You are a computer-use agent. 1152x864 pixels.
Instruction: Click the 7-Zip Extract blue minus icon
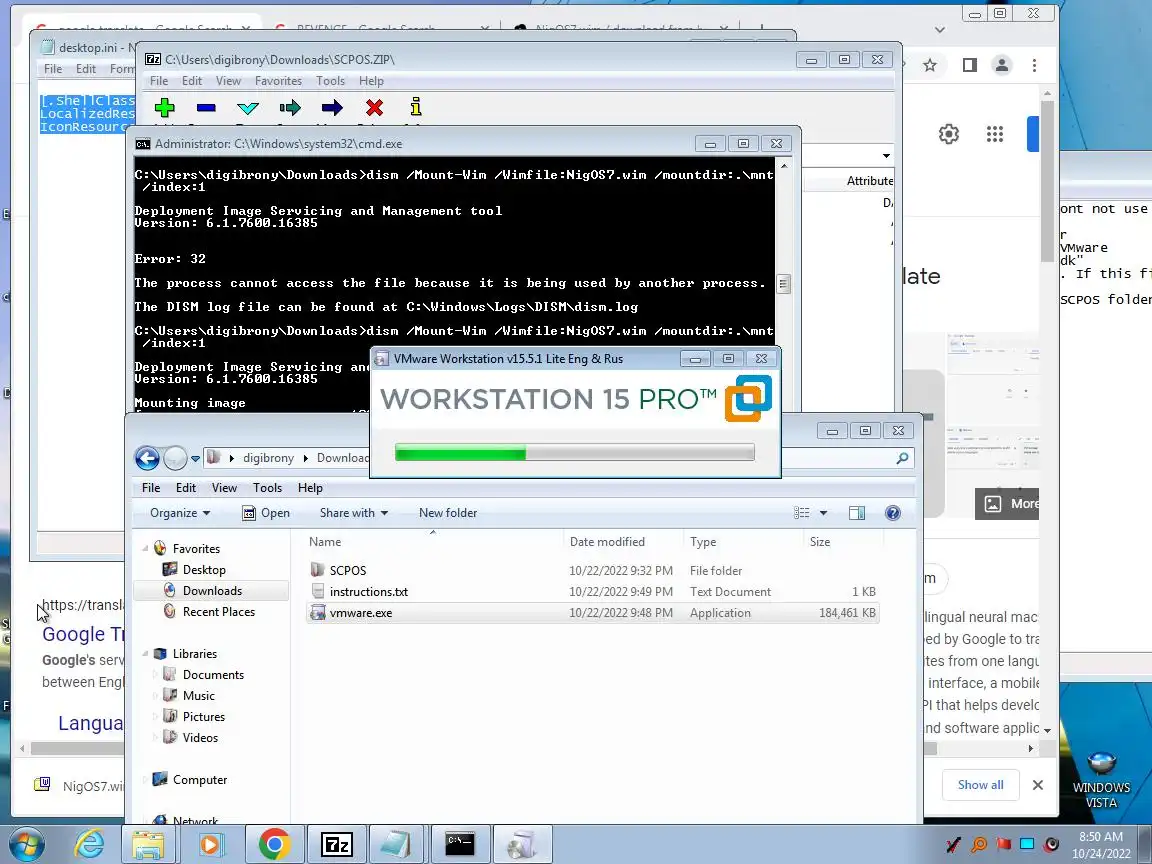click(x=206, y=108)
